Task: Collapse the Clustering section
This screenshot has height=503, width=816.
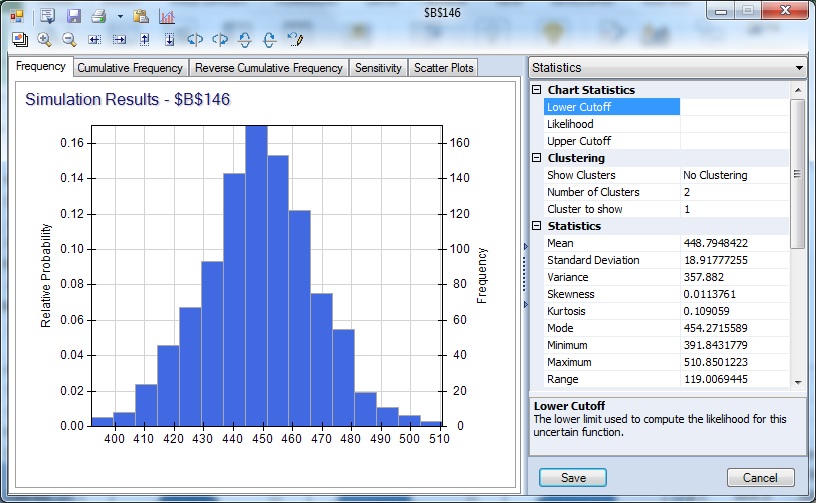Action: coord(536,158)
